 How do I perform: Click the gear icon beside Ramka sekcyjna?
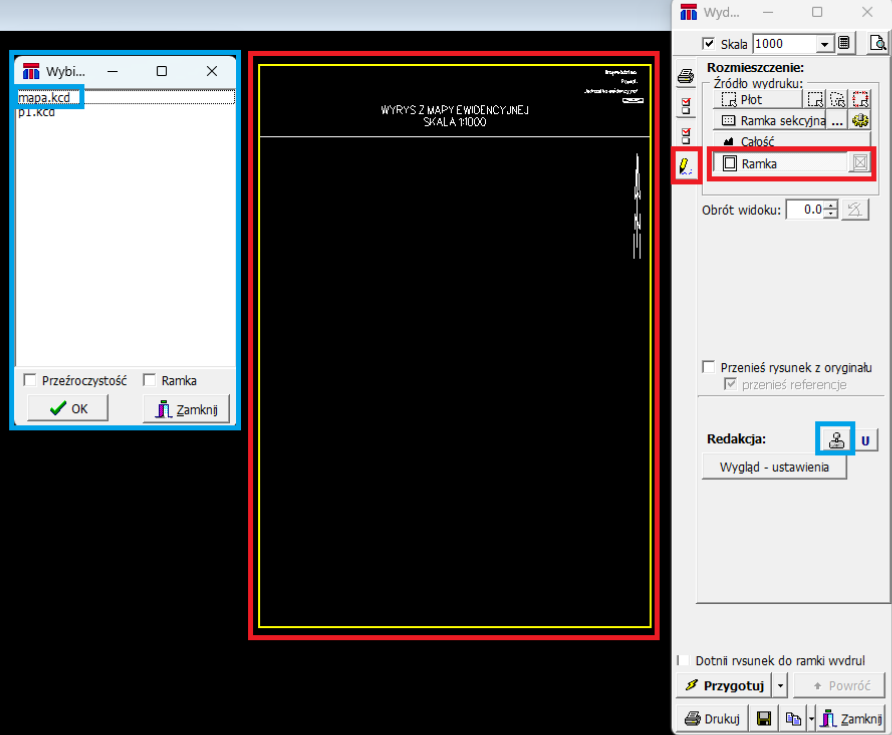coord(860,120)
